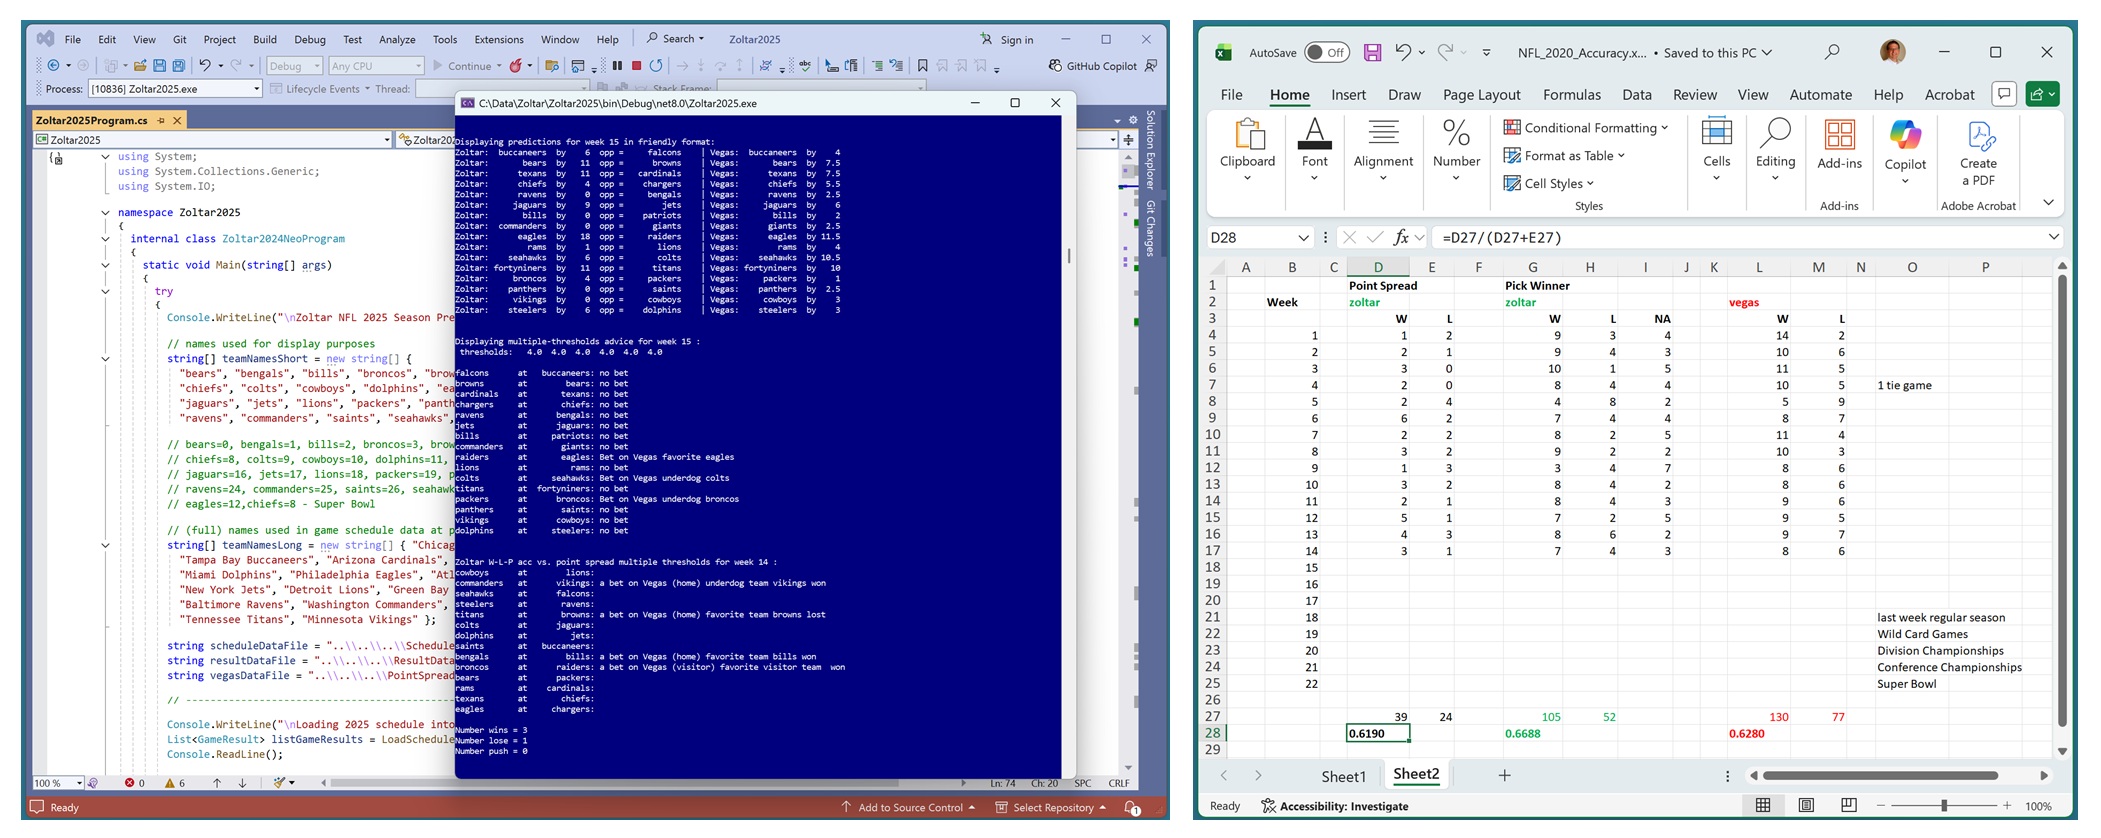The height and width of the screenshot is (838, 2101).
Task: Collapse the namespace Zoltar2025 code block
Action: point(105,213)
